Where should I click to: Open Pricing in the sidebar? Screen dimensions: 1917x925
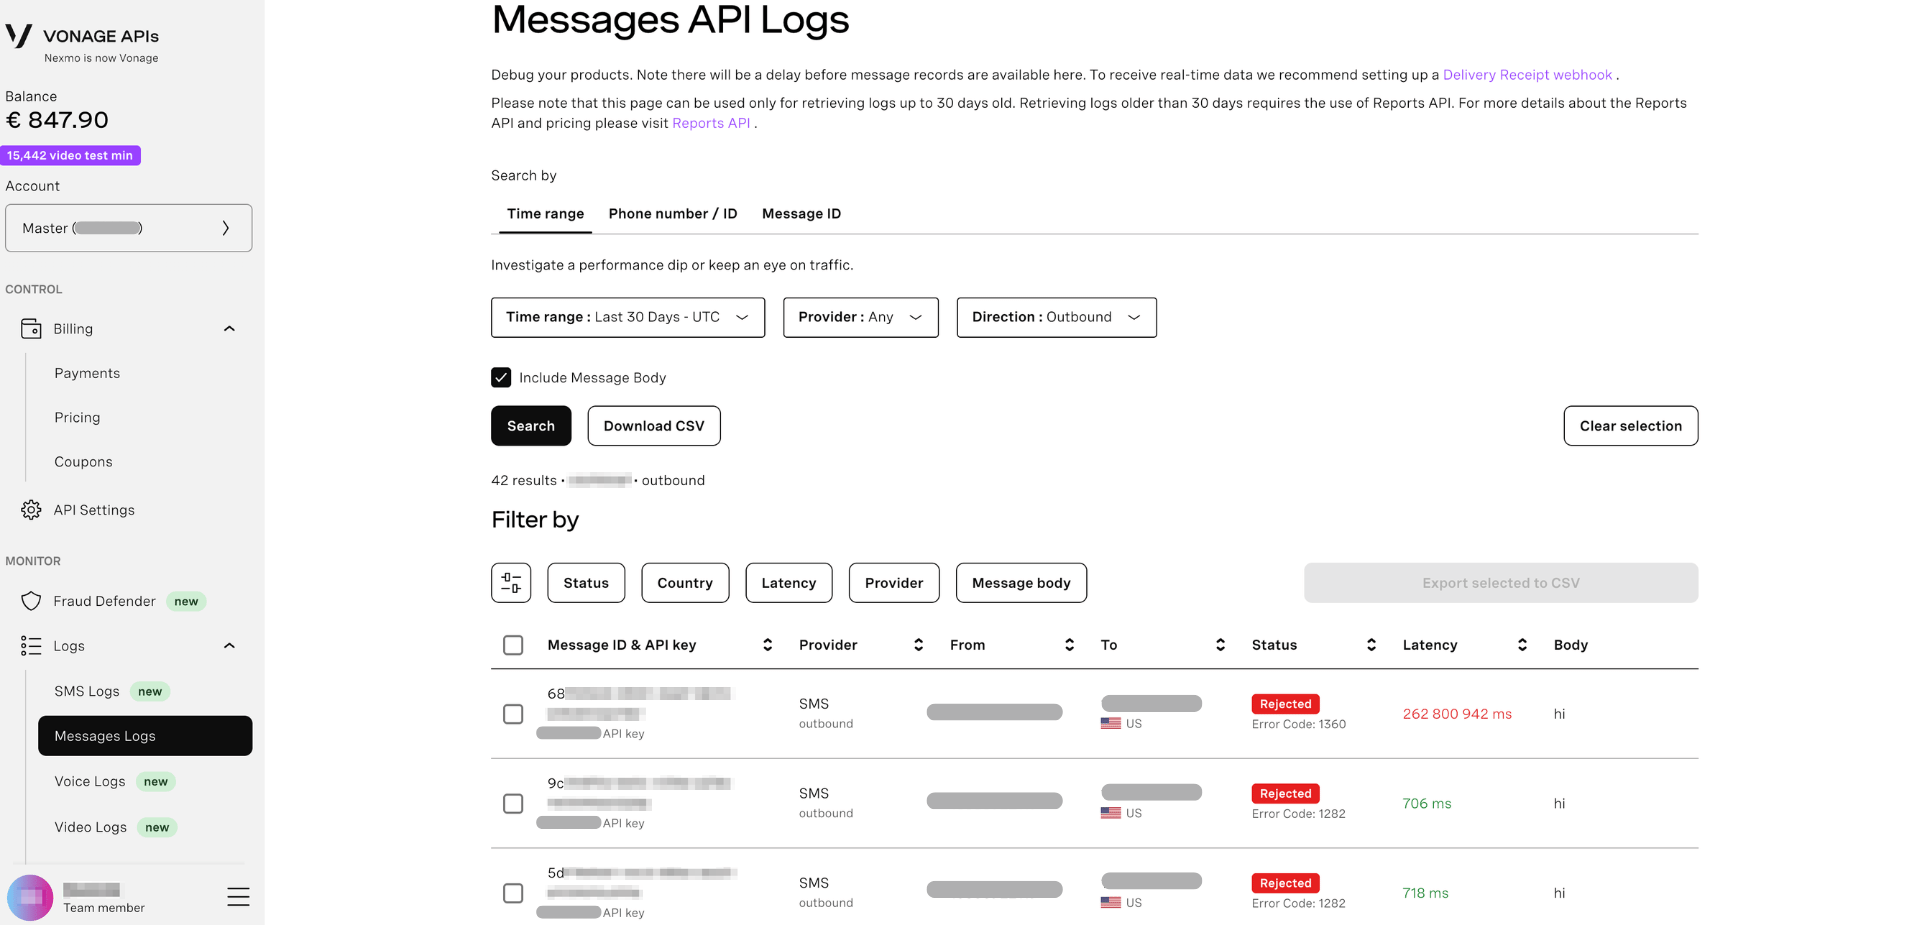coord(77,417)
